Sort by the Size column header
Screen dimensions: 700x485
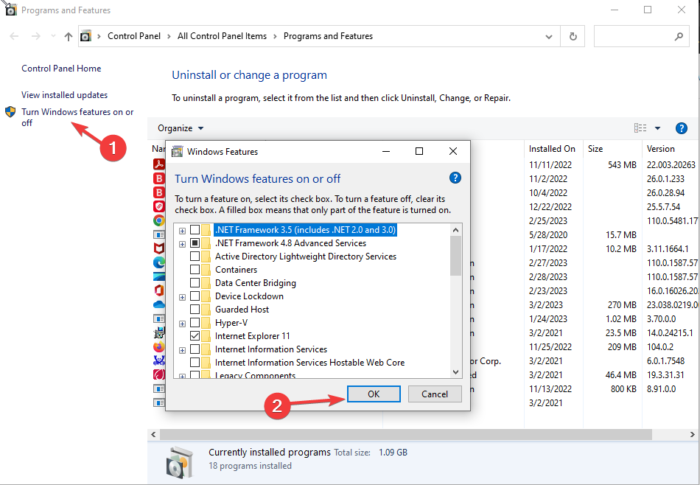pyautogui.click(x=595, y=149)
